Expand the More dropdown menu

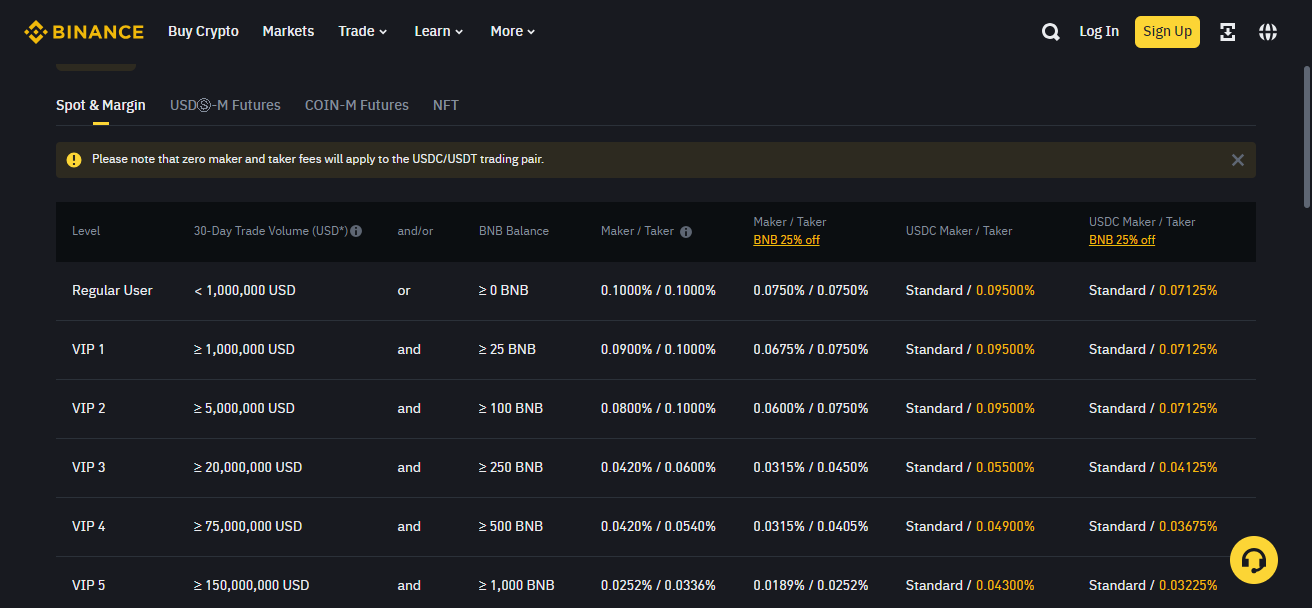513,31
